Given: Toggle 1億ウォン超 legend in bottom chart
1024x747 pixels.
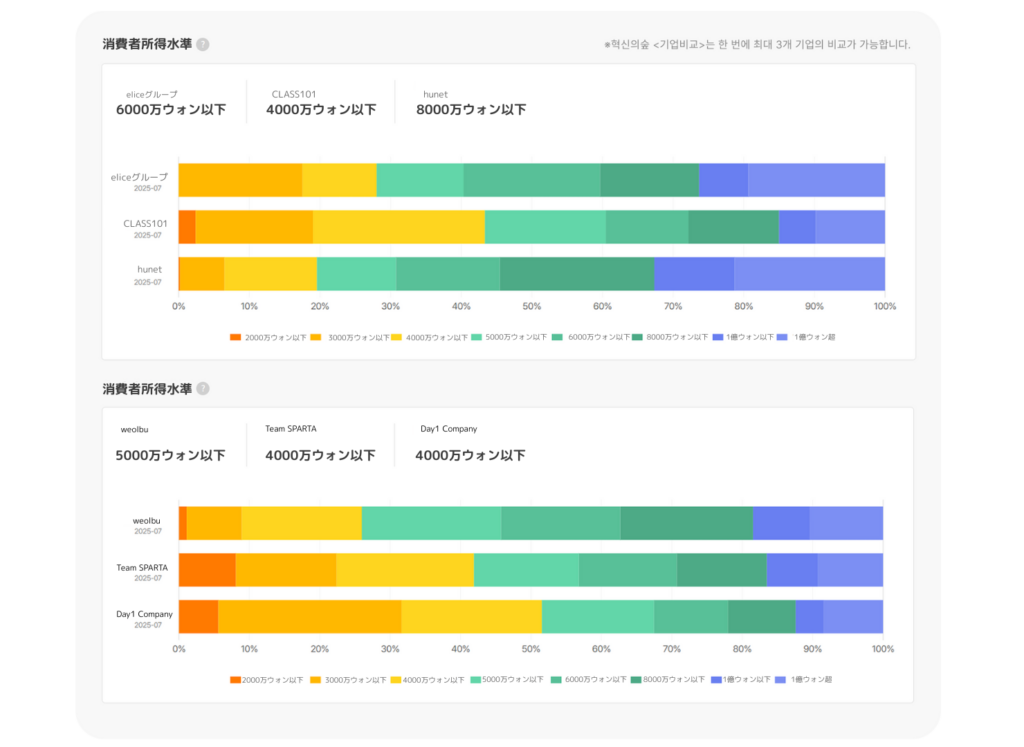Looking at the screenshot, I should (x=811, y=680).
